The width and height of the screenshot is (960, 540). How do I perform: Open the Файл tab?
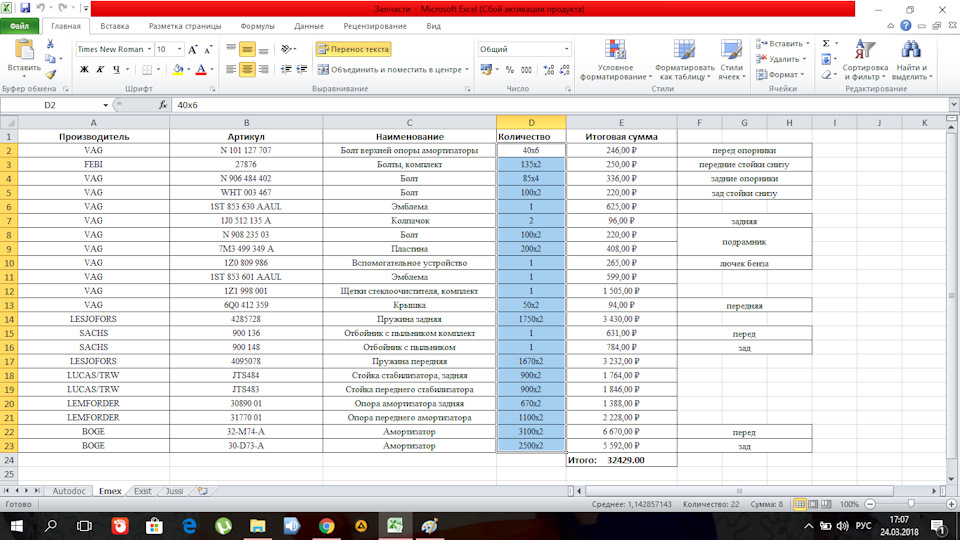[x=20, y=26]
